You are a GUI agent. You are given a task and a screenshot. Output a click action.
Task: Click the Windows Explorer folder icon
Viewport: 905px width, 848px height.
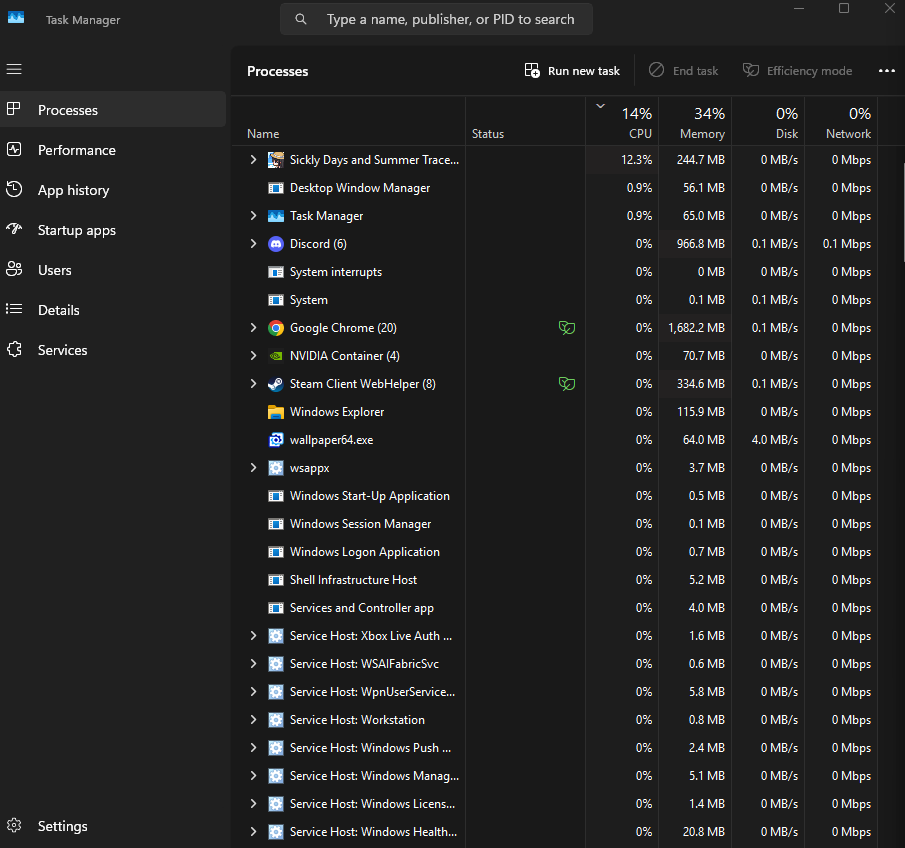(x=276, y=412)
